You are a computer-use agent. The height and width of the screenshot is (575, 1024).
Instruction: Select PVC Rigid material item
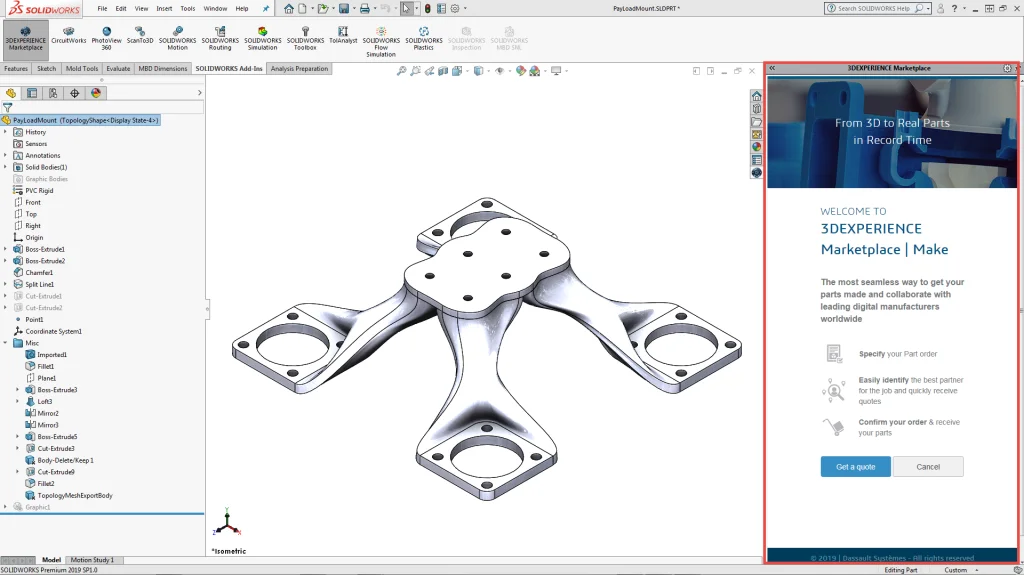coord(39,191)
